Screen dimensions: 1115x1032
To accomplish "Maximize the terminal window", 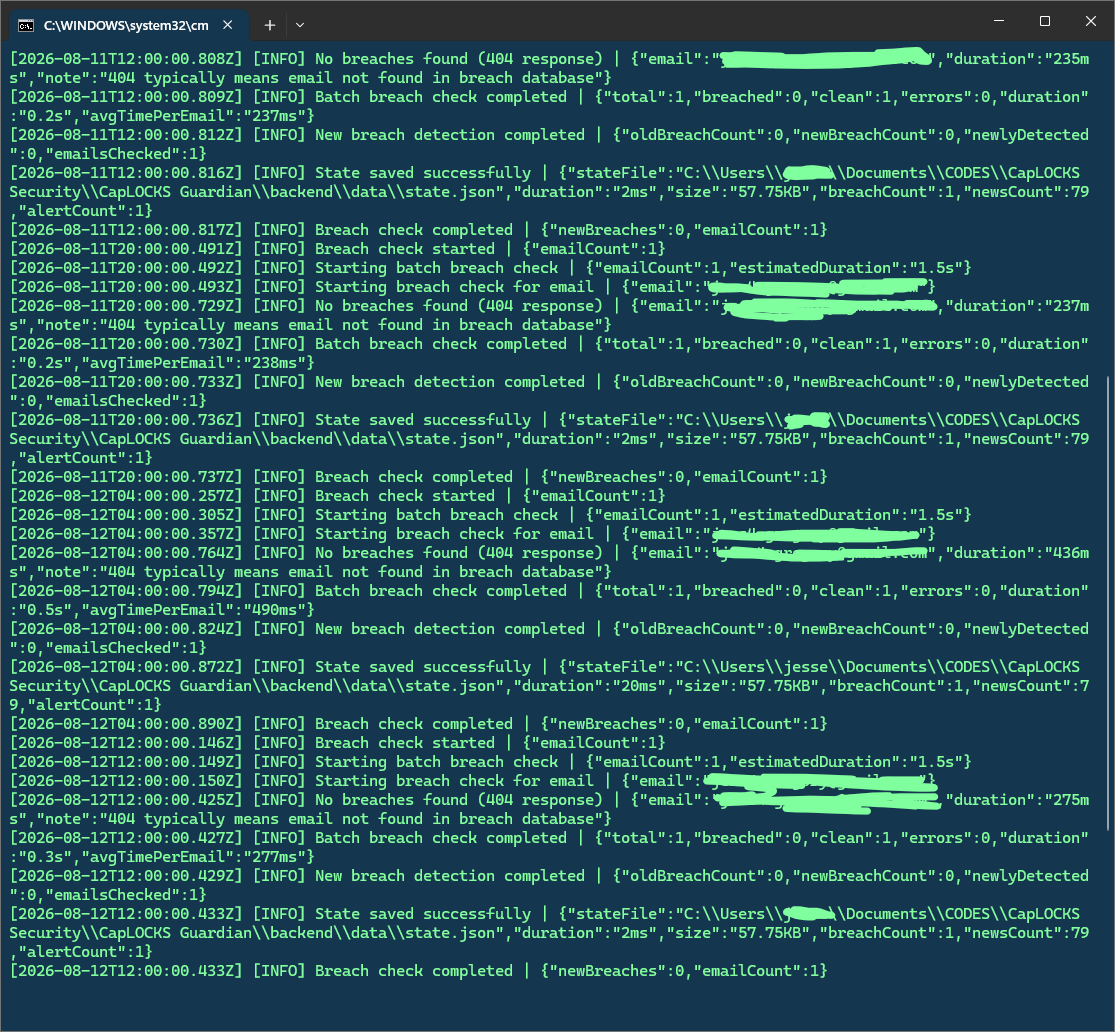I will tap(1045, 21).
